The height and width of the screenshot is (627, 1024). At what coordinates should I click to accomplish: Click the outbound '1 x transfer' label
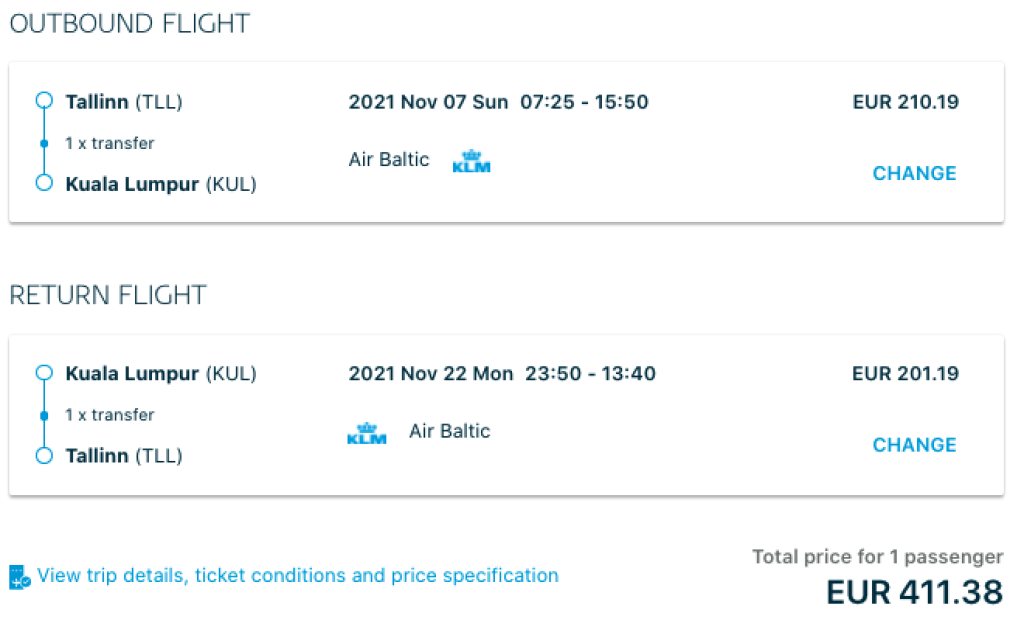pos(110,143)
